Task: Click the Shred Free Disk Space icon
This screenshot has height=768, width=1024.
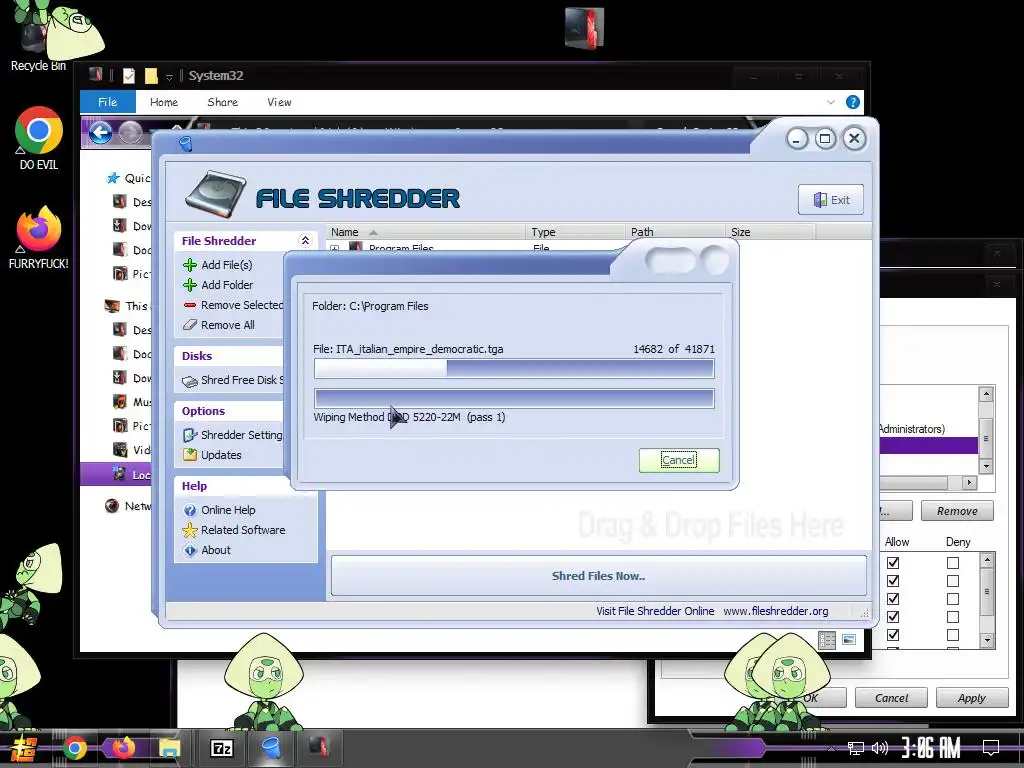Action: click(190, 381)
